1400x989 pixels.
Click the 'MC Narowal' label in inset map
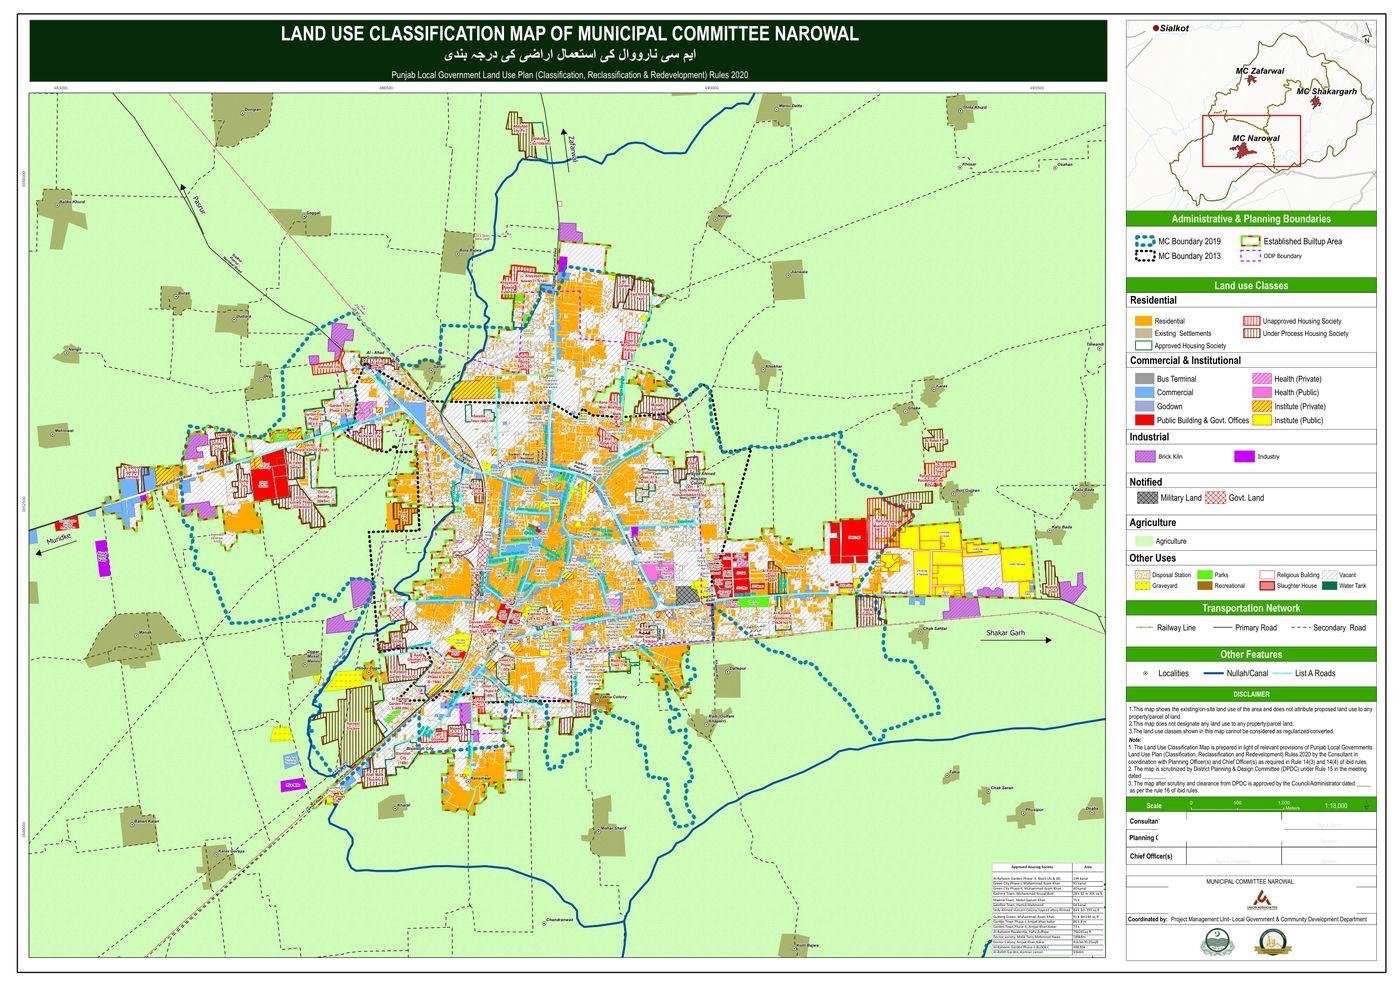coord(1256,138)
